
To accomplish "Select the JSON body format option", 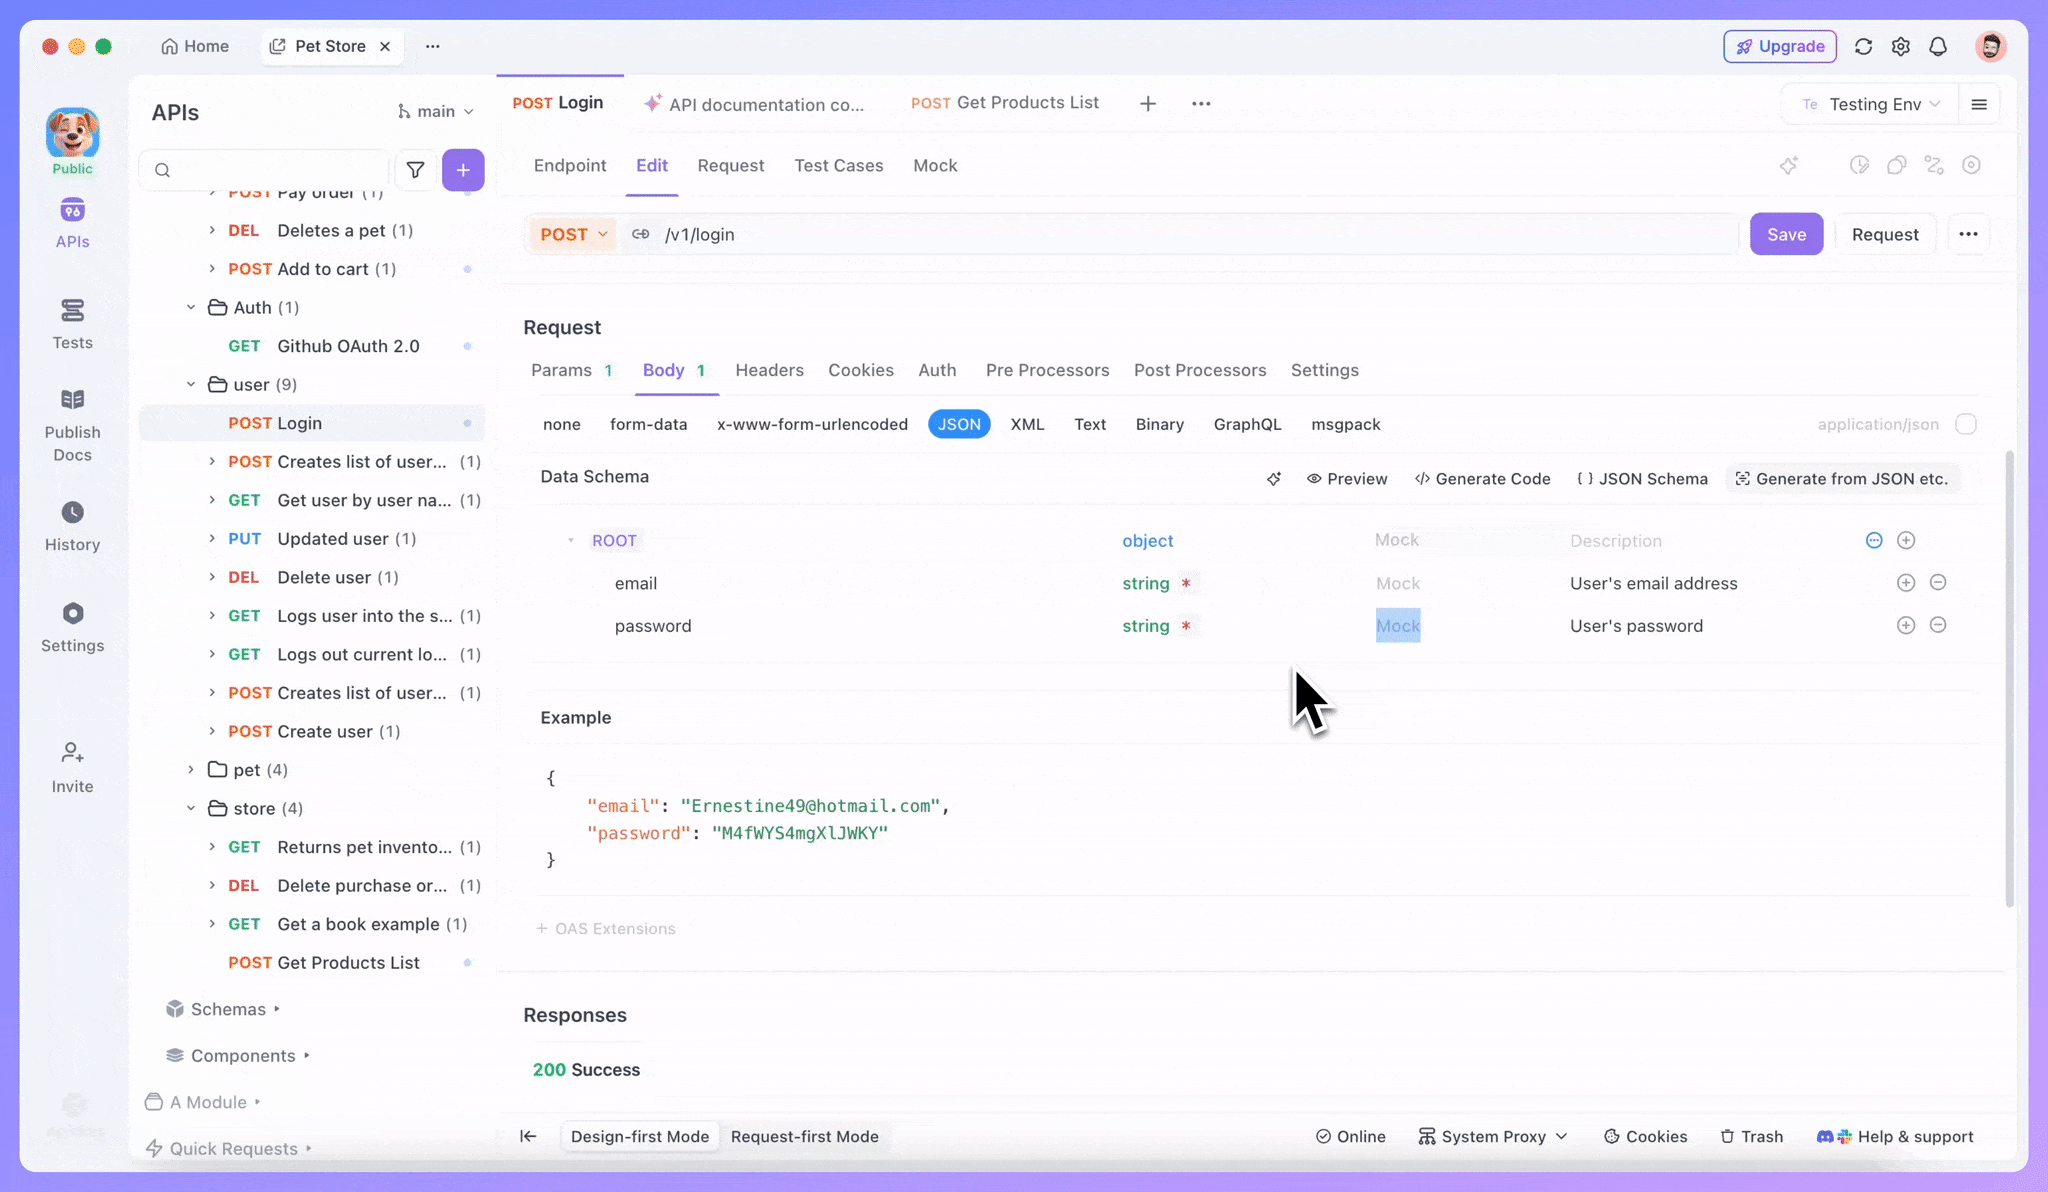I will click(x=958, y=424).
